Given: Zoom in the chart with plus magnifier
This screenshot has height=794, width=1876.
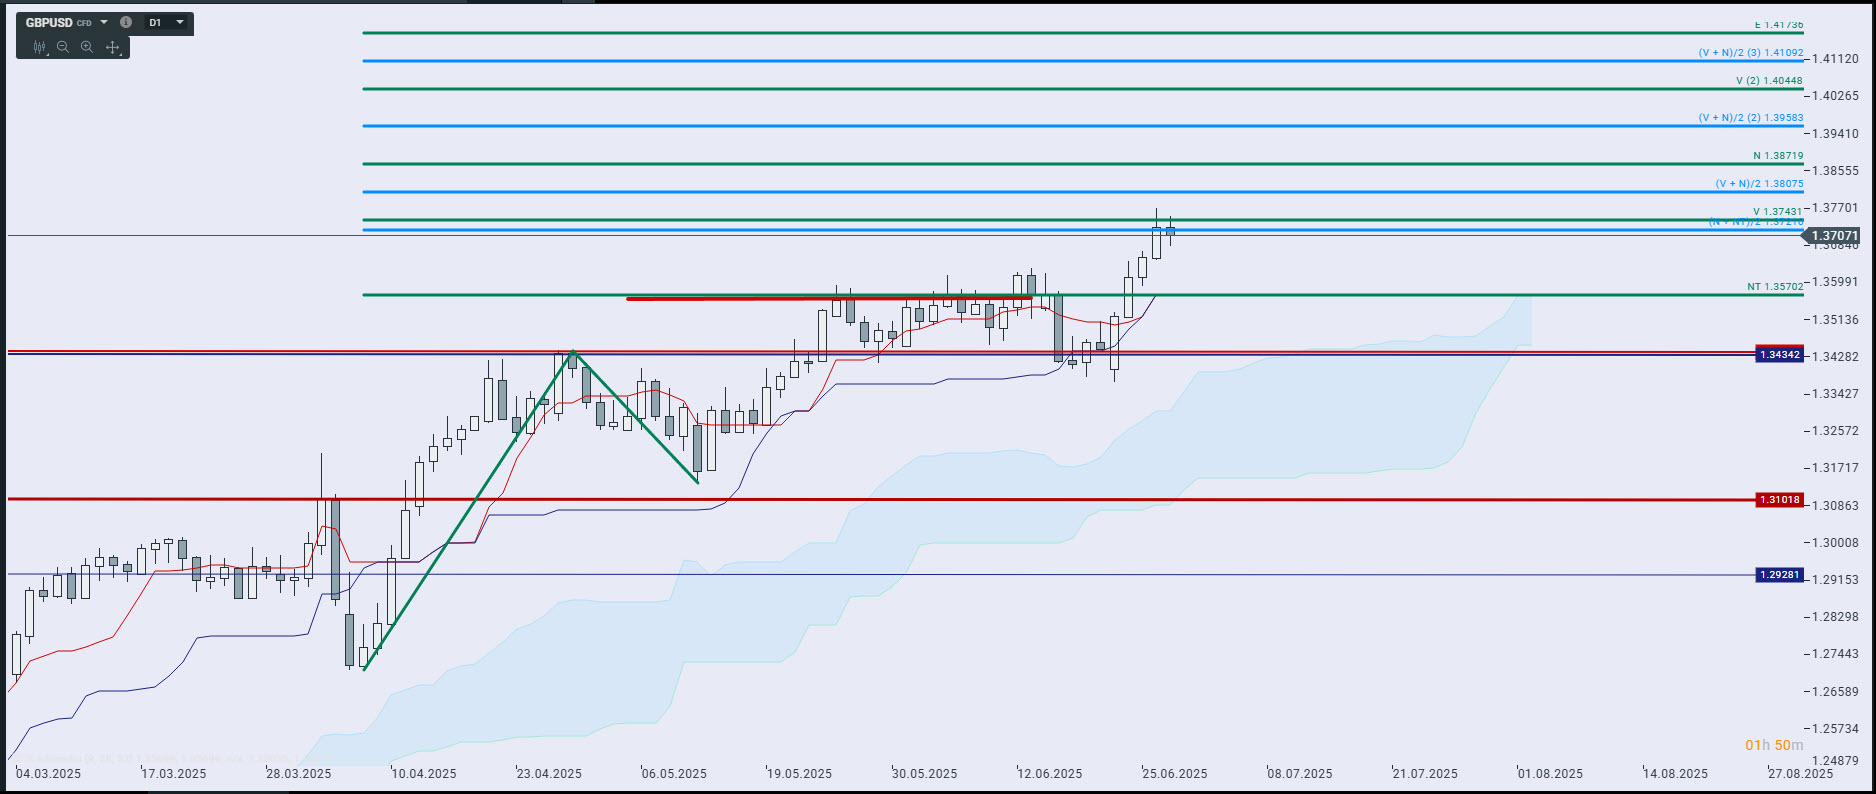Looking at the screenshot, I should coord(87,47).
